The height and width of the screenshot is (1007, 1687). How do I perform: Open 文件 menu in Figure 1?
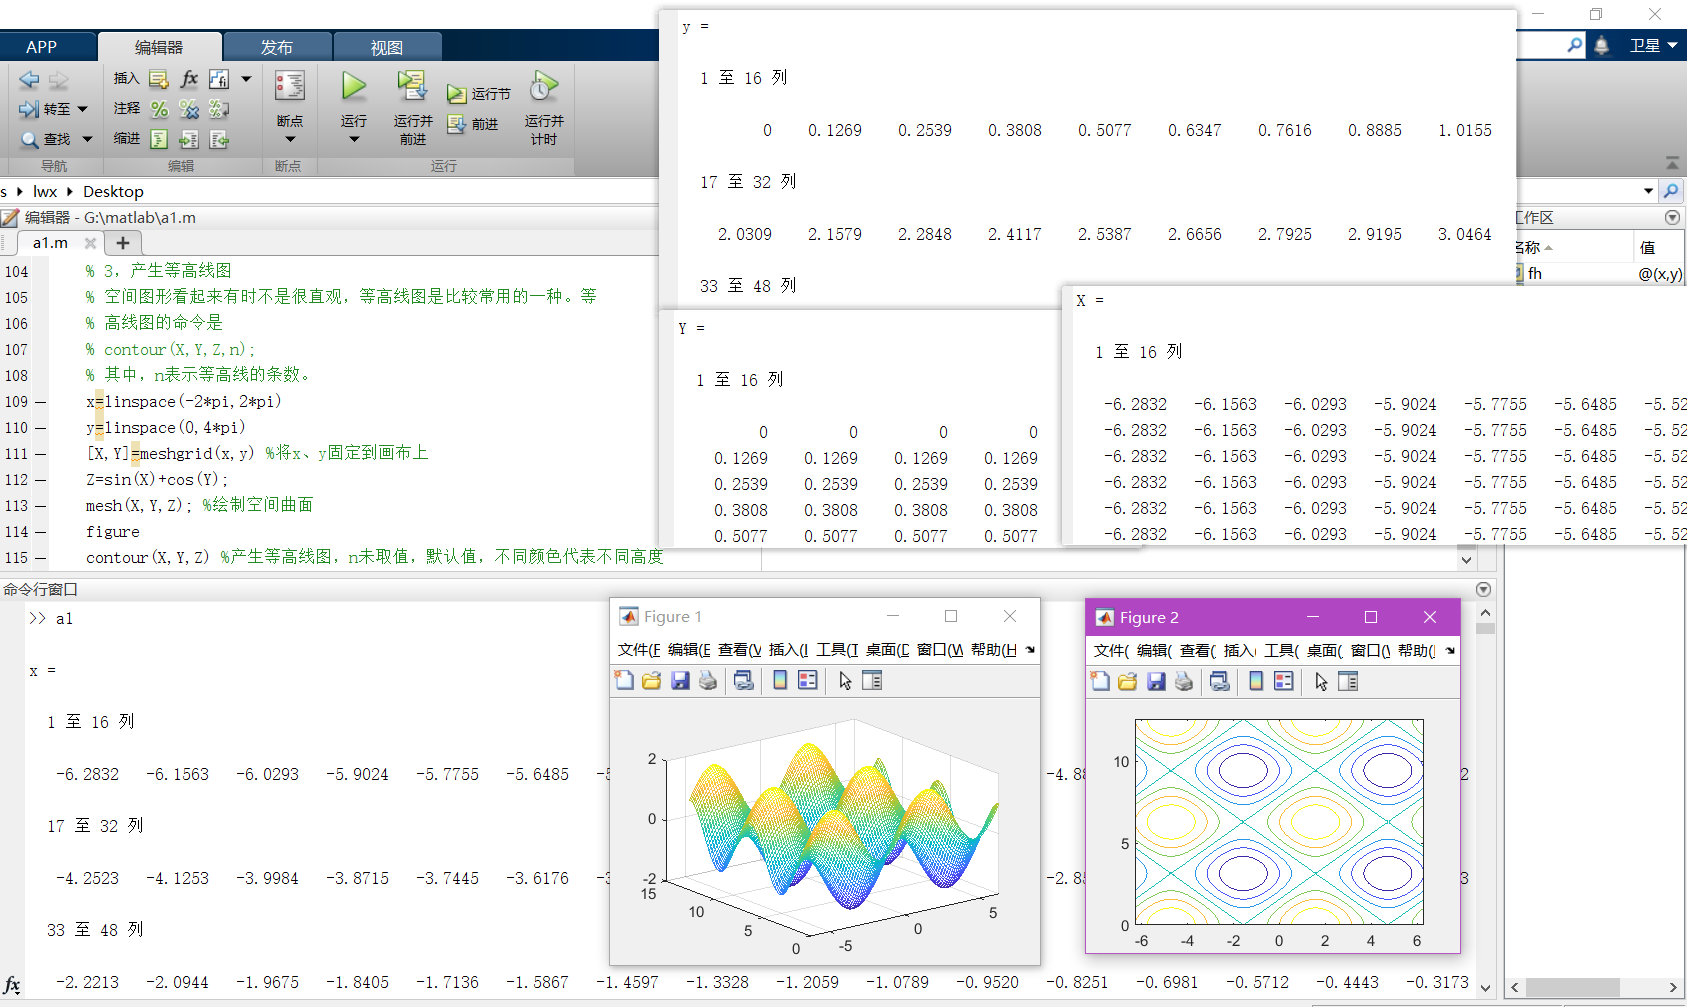click(x=639, y=650)
